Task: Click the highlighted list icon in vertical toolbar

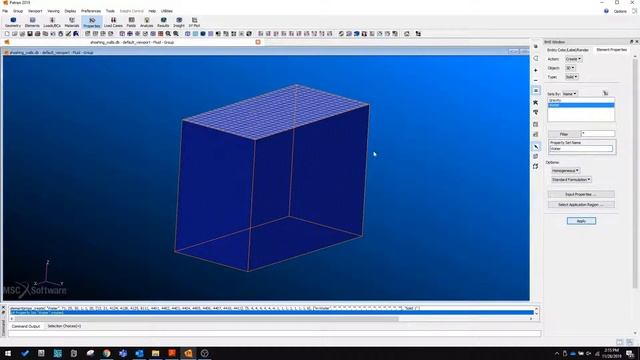Action: pyautogui.click(x=536, y=91)
